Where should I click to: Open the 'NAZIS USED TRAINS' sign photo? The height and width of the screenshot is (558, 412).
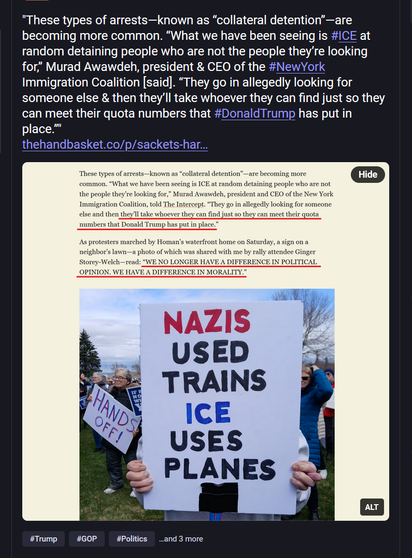coord(207,404)
